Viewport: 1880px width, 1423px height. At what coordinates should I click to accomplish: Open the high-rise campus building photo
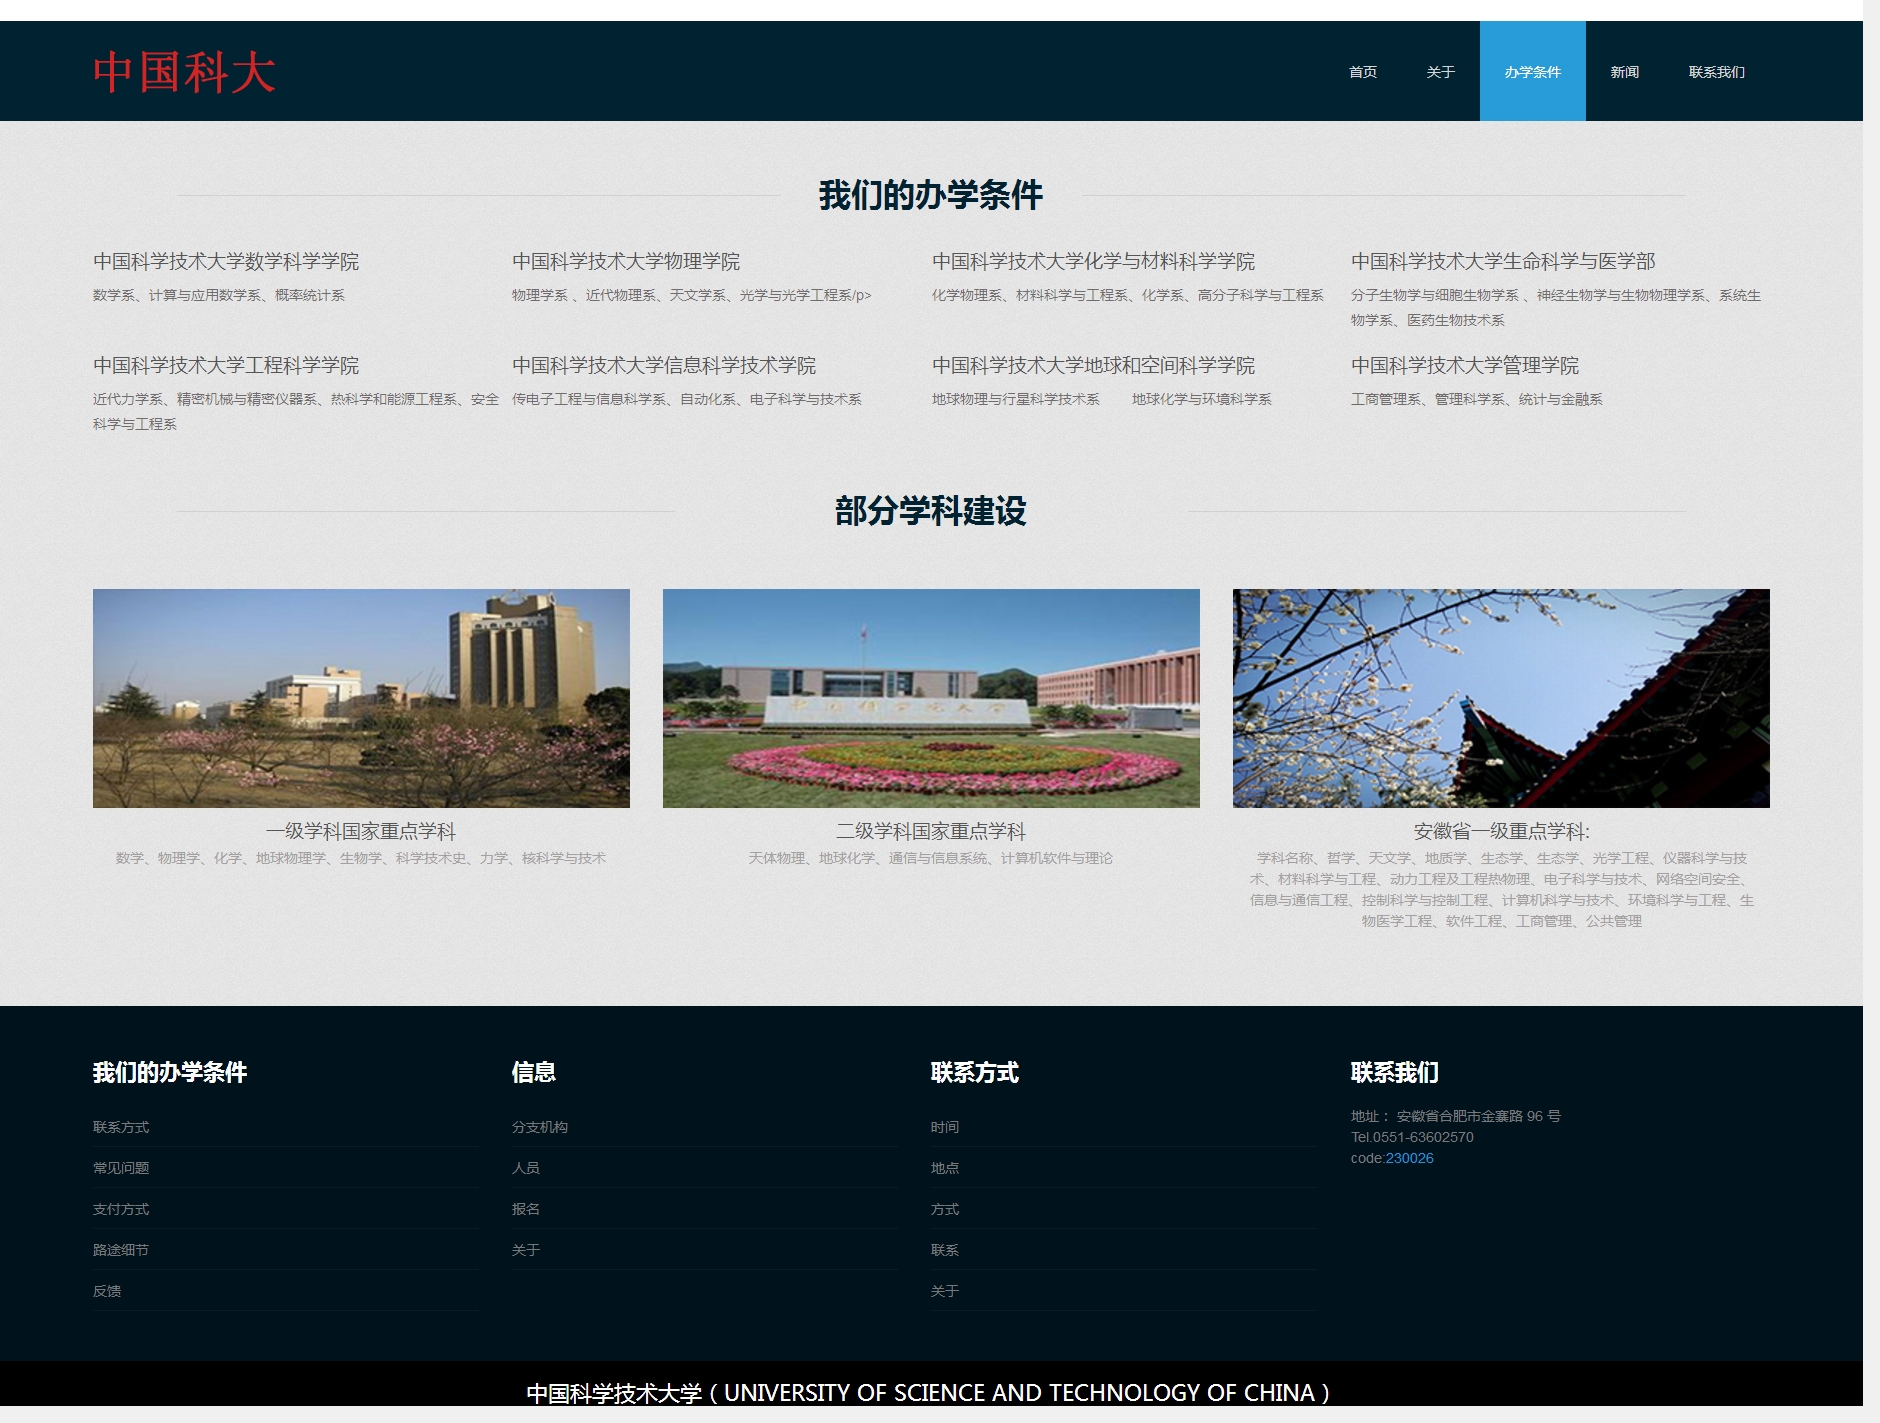361,698
